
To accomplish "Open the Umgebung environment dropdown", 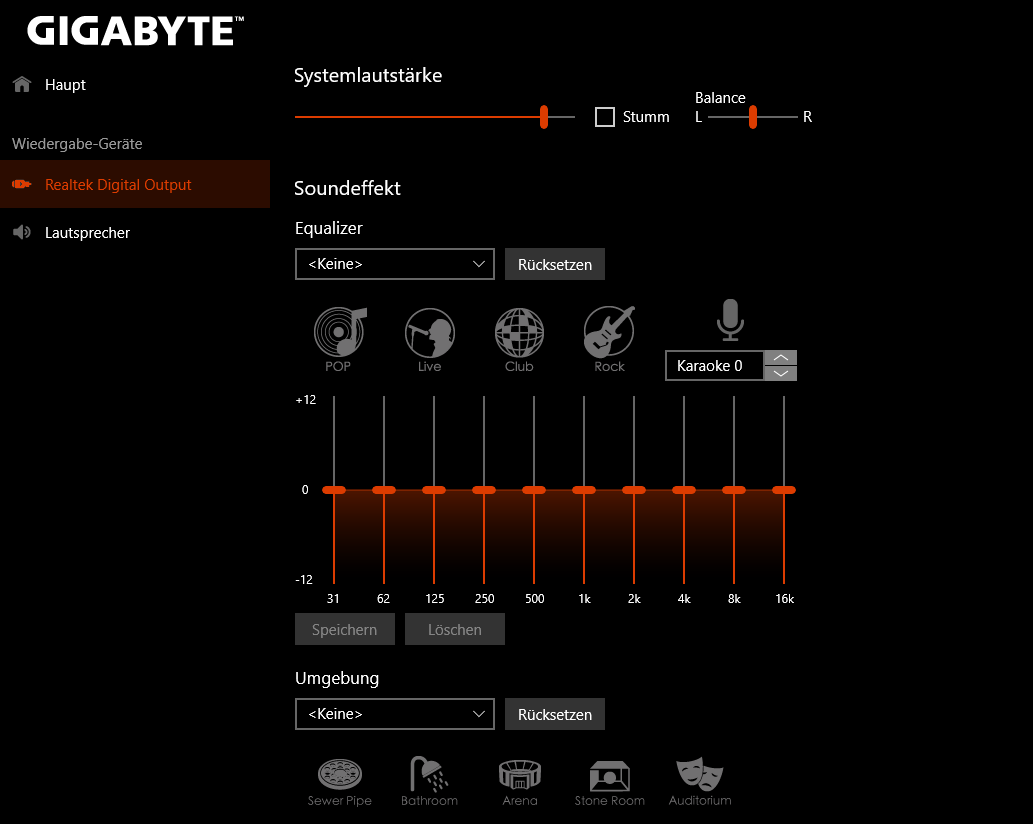I will click(x=395, y=714).
